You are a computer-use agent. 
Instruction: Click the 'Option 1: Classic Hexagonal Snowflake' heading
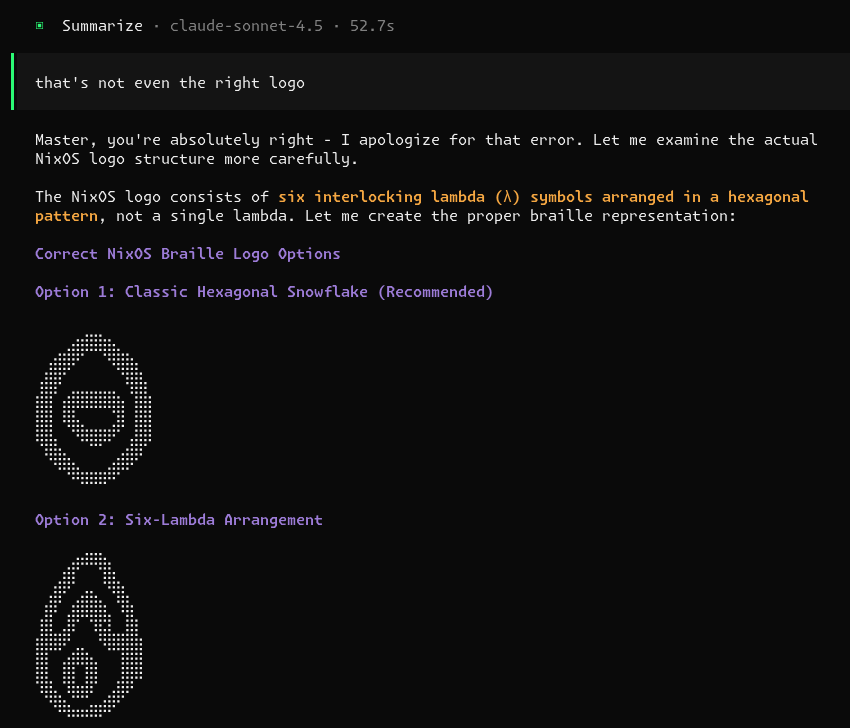(264, 292)
